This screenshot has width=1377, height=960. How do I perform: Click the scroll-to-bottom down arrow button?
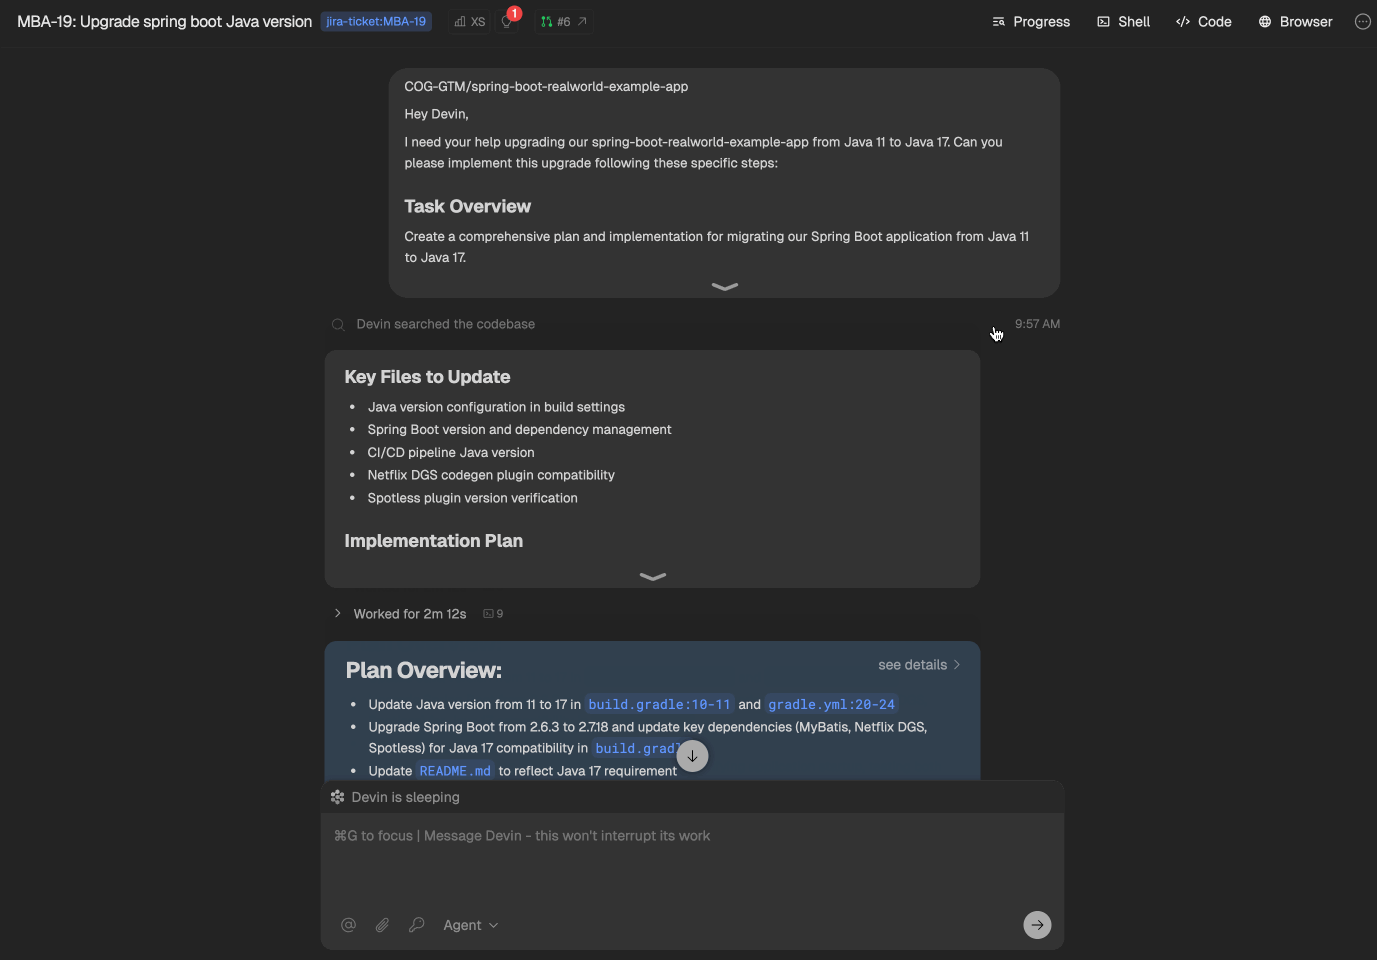coord(692,756)
